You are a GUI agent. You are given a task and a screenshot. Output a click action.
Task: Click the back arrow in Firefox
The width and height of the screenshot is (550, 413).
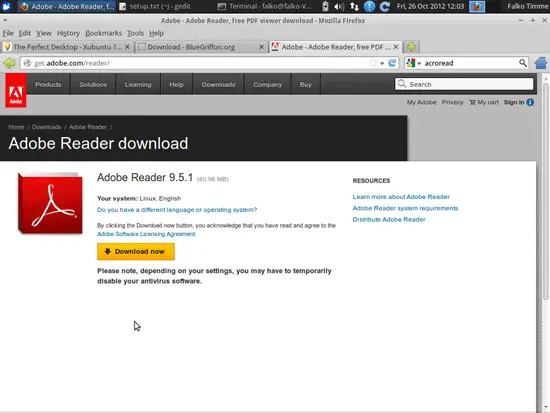9,63
